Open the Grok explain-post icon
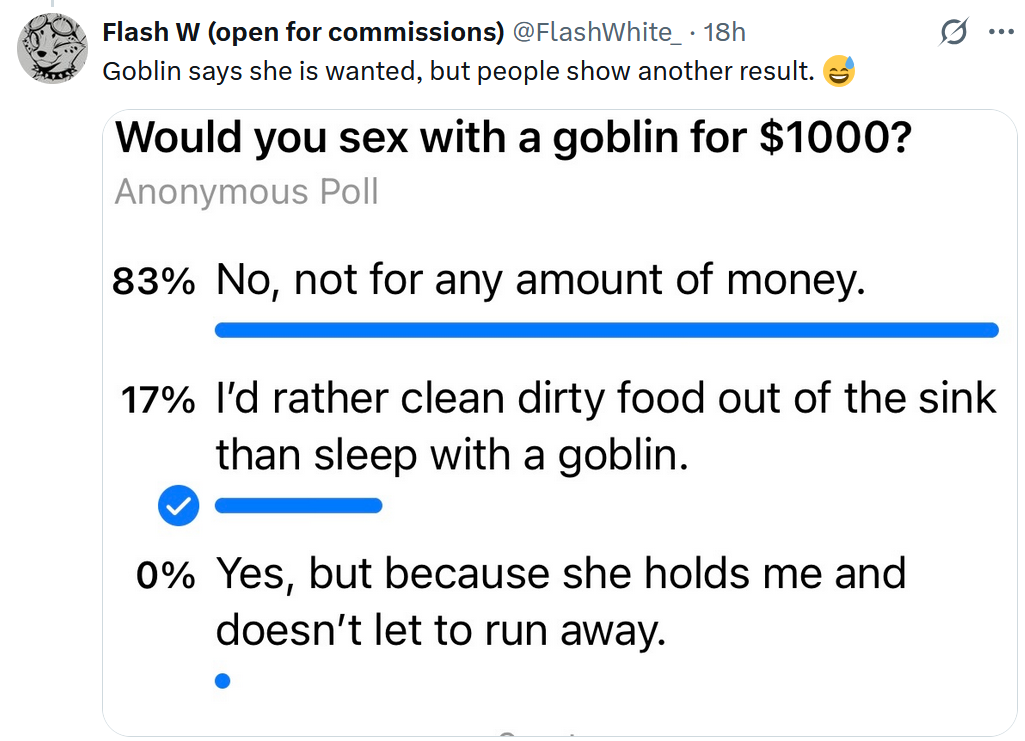Image resolution: width=1025 pixels, height=741 pixels. (x=955, y=33)
